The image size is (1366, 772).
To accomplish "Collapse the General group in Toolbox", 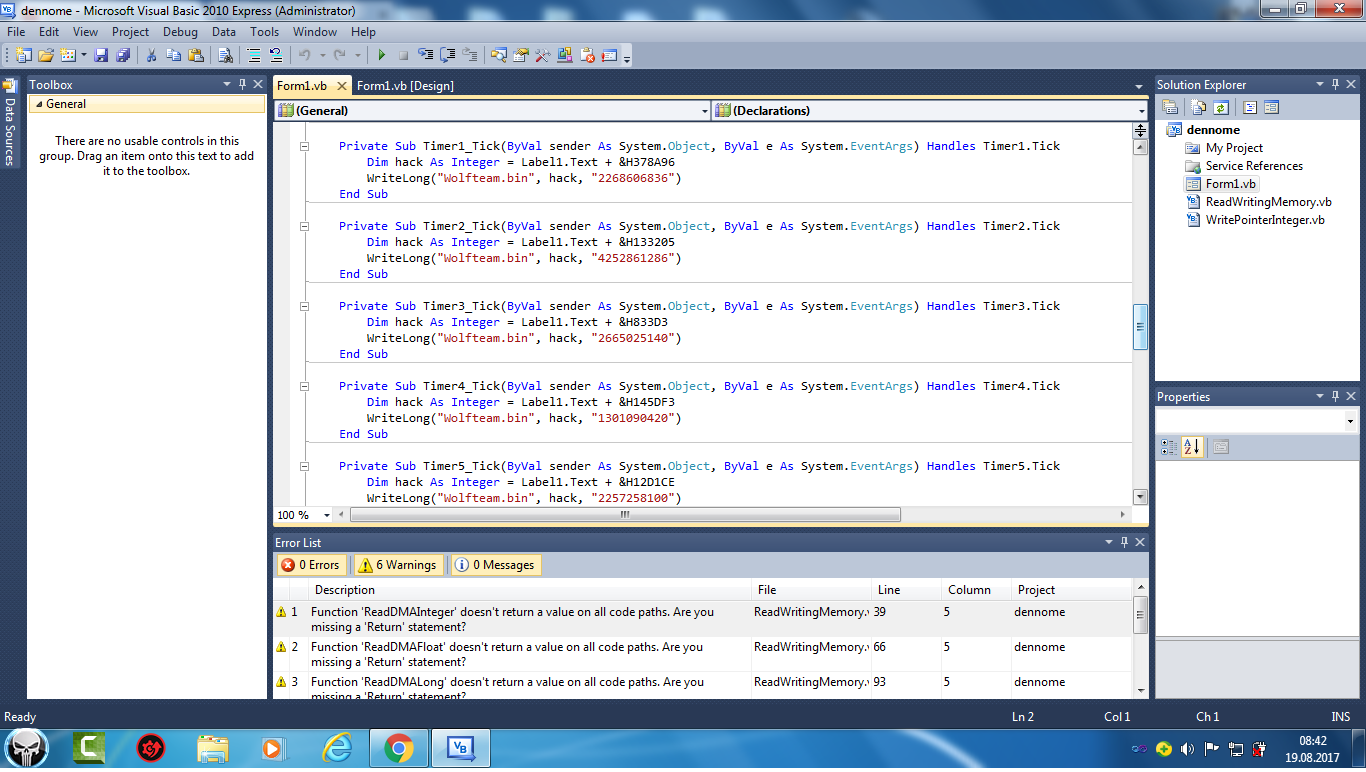I will 38,104.
